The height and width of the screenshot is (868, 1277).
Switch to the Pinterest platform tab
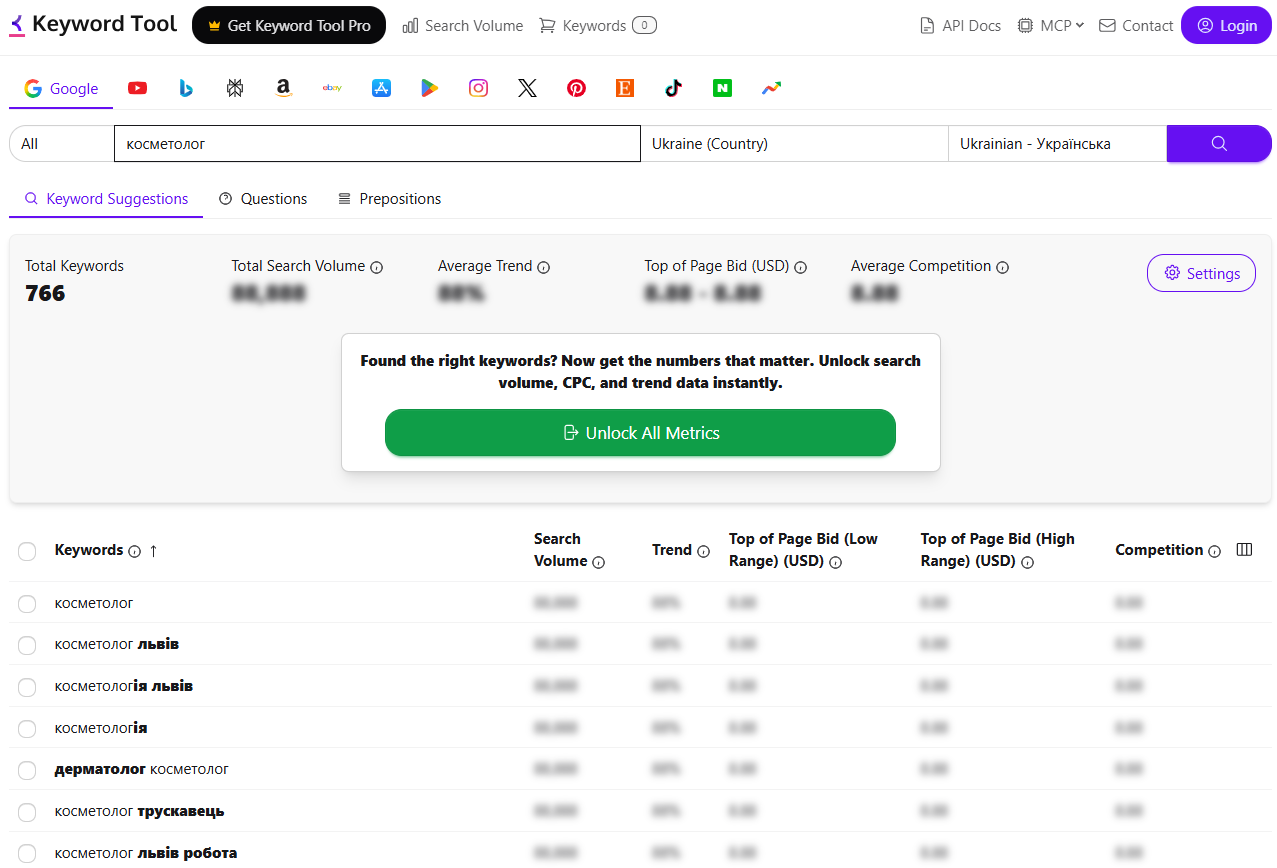pyautogui.click(x=576, y=88)
